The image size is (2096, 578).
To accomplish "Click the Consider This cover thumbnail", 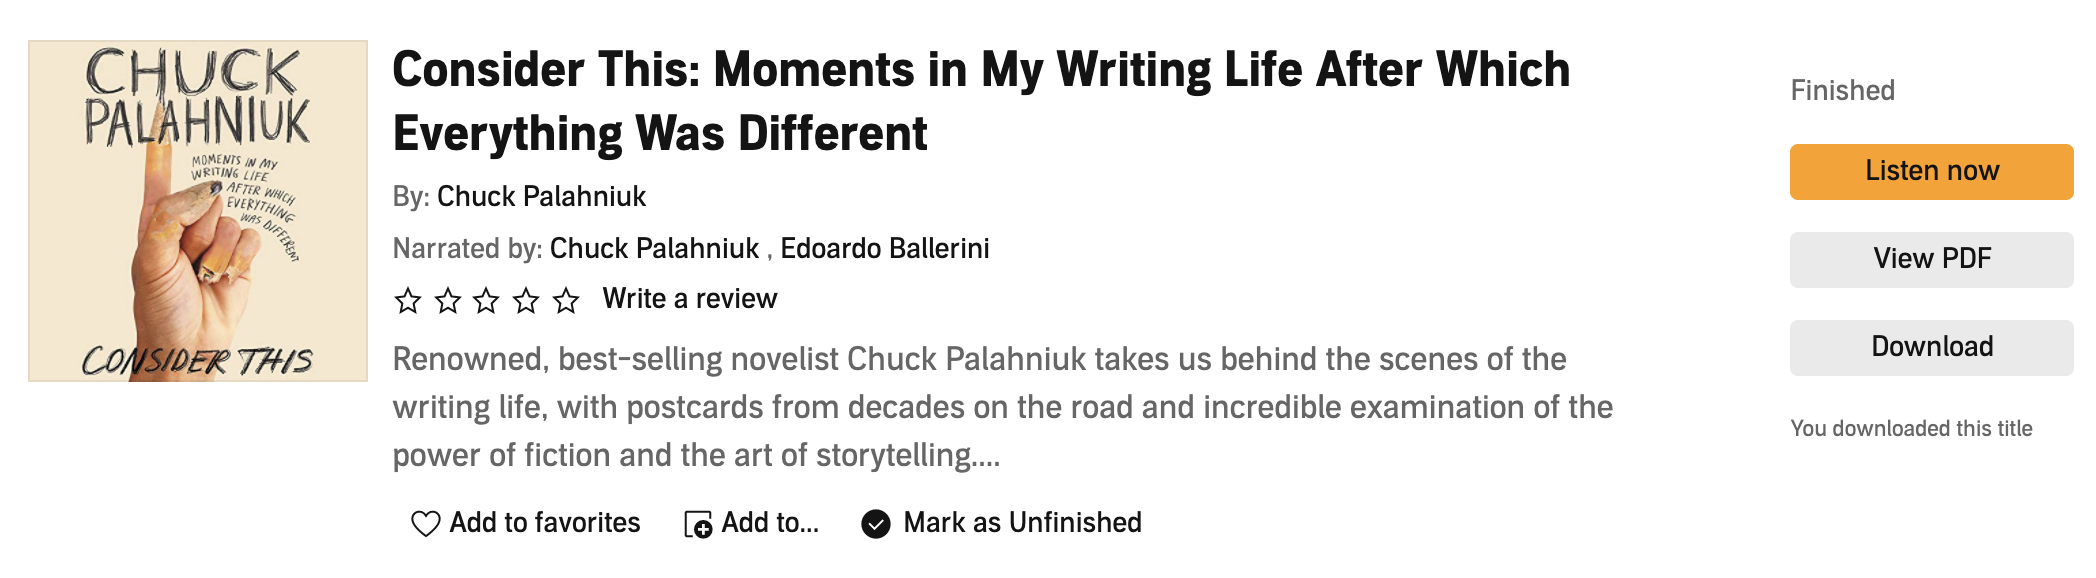I will 198,211.
